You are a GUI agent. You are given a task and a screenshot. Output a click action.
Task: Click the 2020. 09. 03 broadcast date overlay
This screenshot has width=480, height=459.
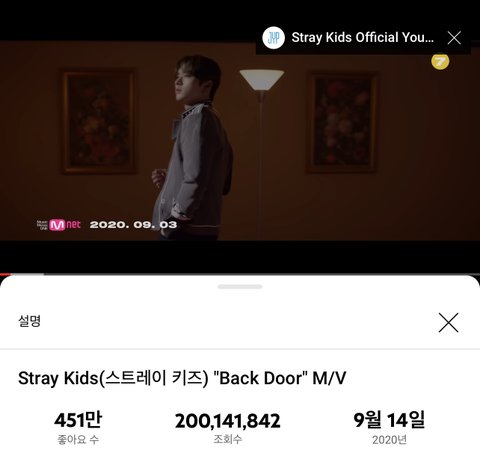point(133,225)
